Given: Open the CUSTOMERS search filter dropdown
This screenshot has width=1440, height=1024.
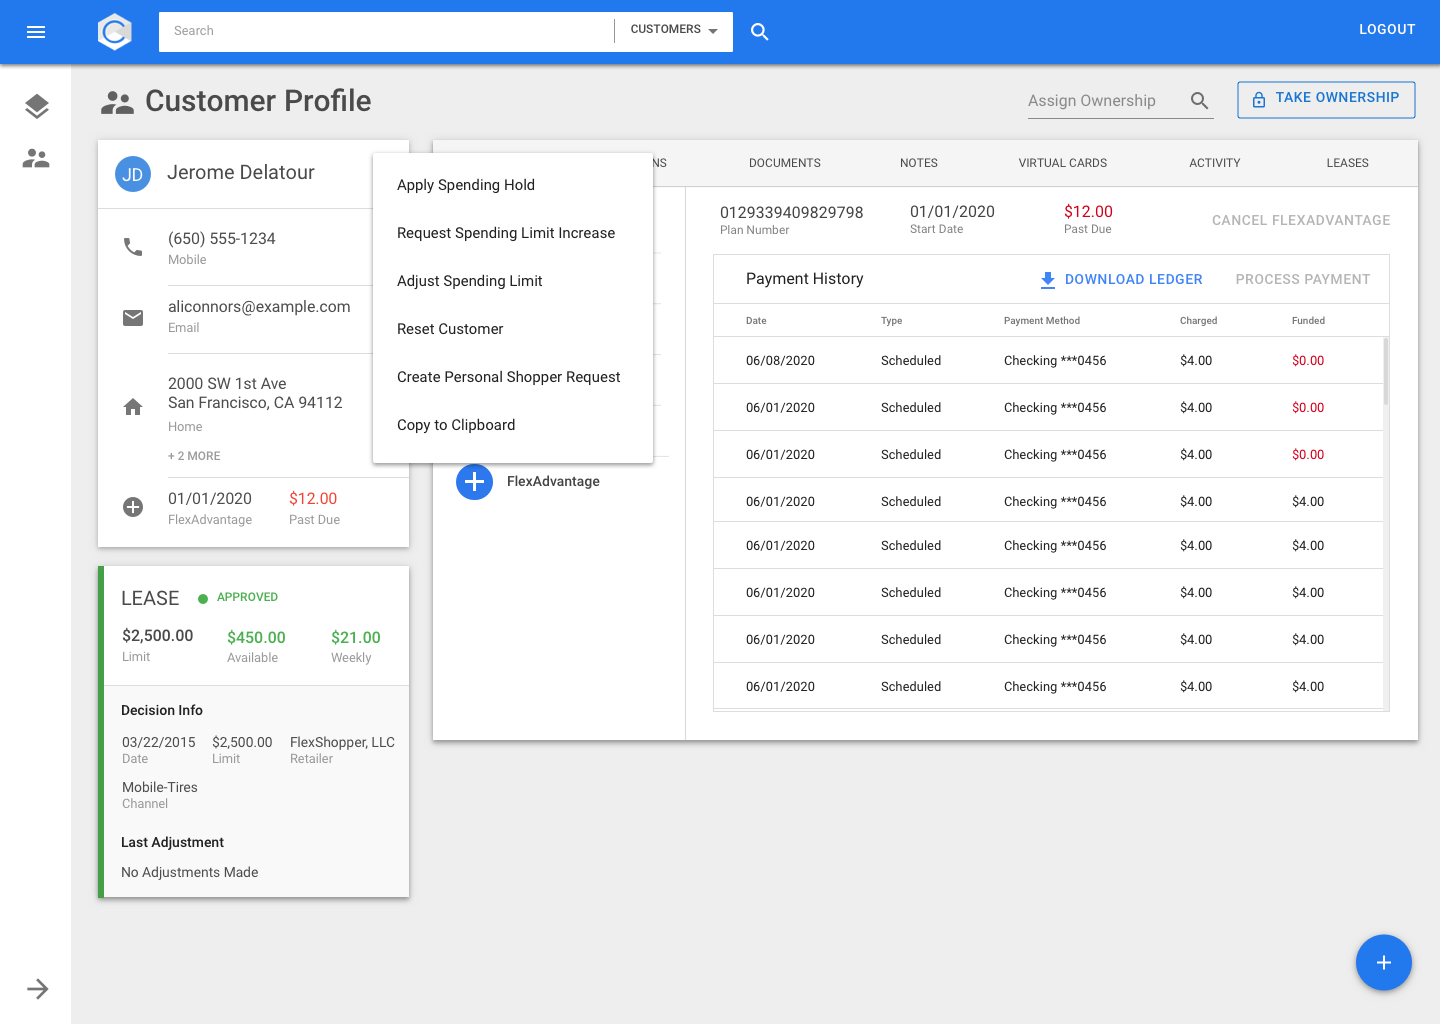Looking at the screenshot, I should click(674, 30).
